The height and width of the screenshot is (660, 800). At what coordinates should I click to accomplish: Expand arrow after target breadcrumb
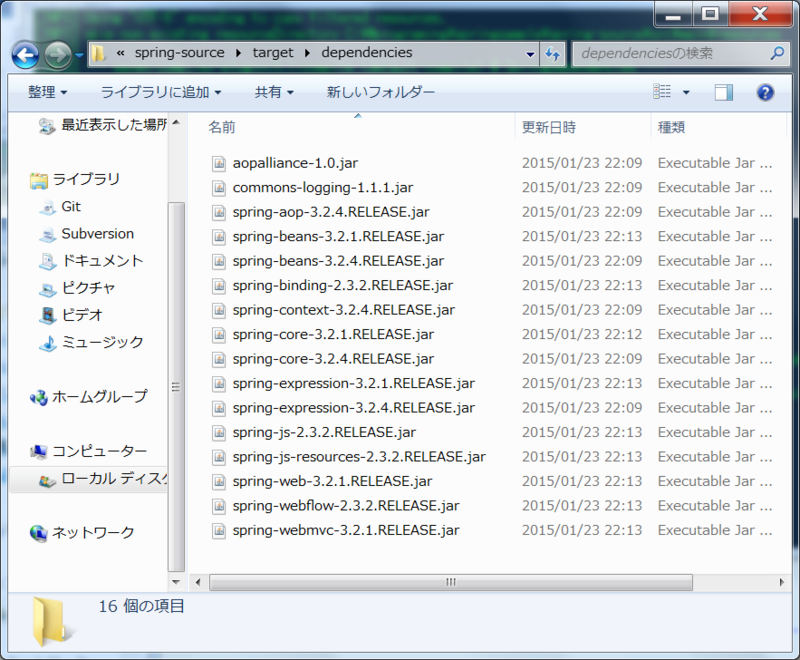coord(307,53)
